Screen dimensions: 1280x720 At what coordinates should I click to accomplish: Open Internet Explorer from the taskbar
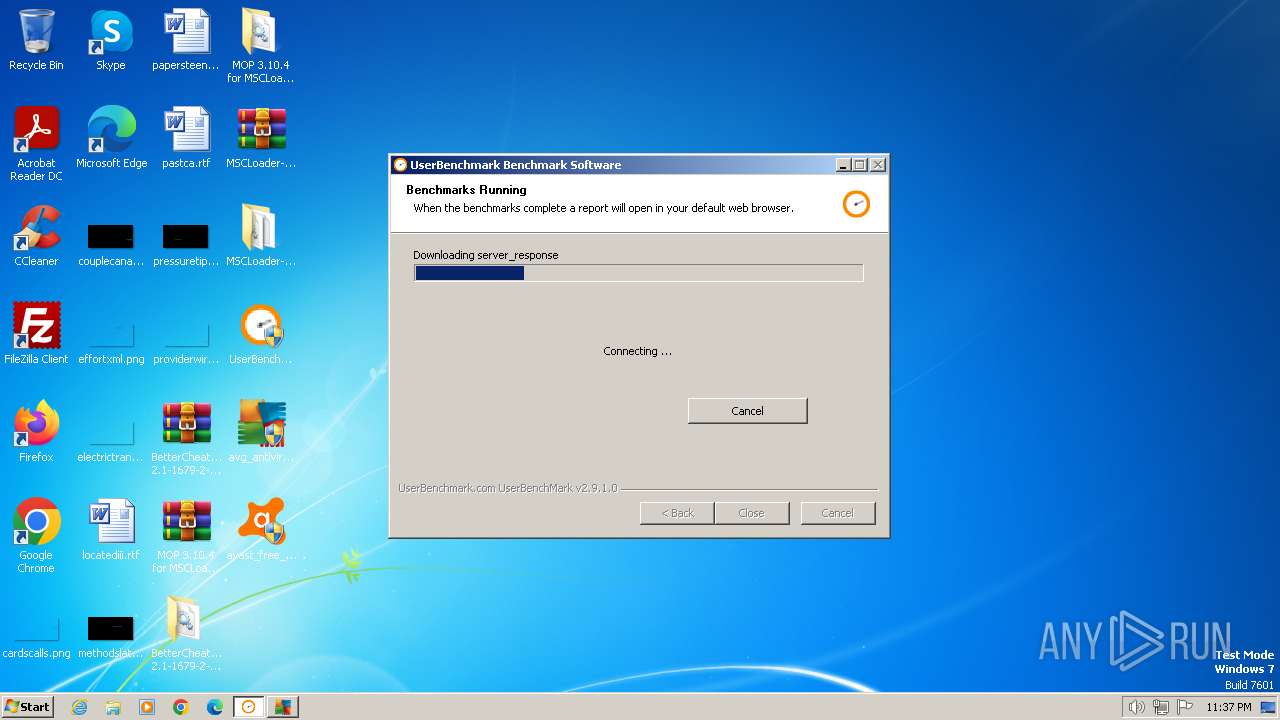tap(80, 707)
